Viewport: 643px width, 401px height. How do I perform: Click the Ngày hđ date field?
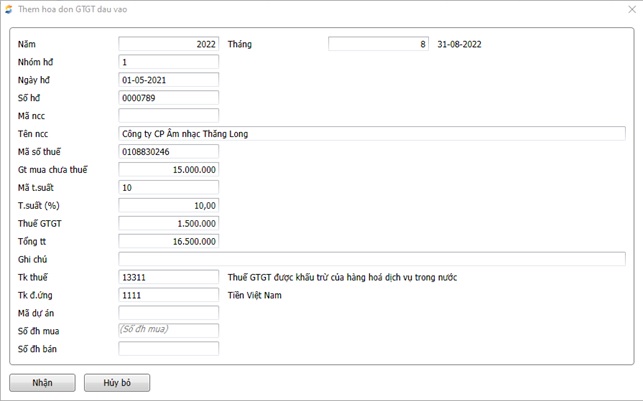coord(168,80)
